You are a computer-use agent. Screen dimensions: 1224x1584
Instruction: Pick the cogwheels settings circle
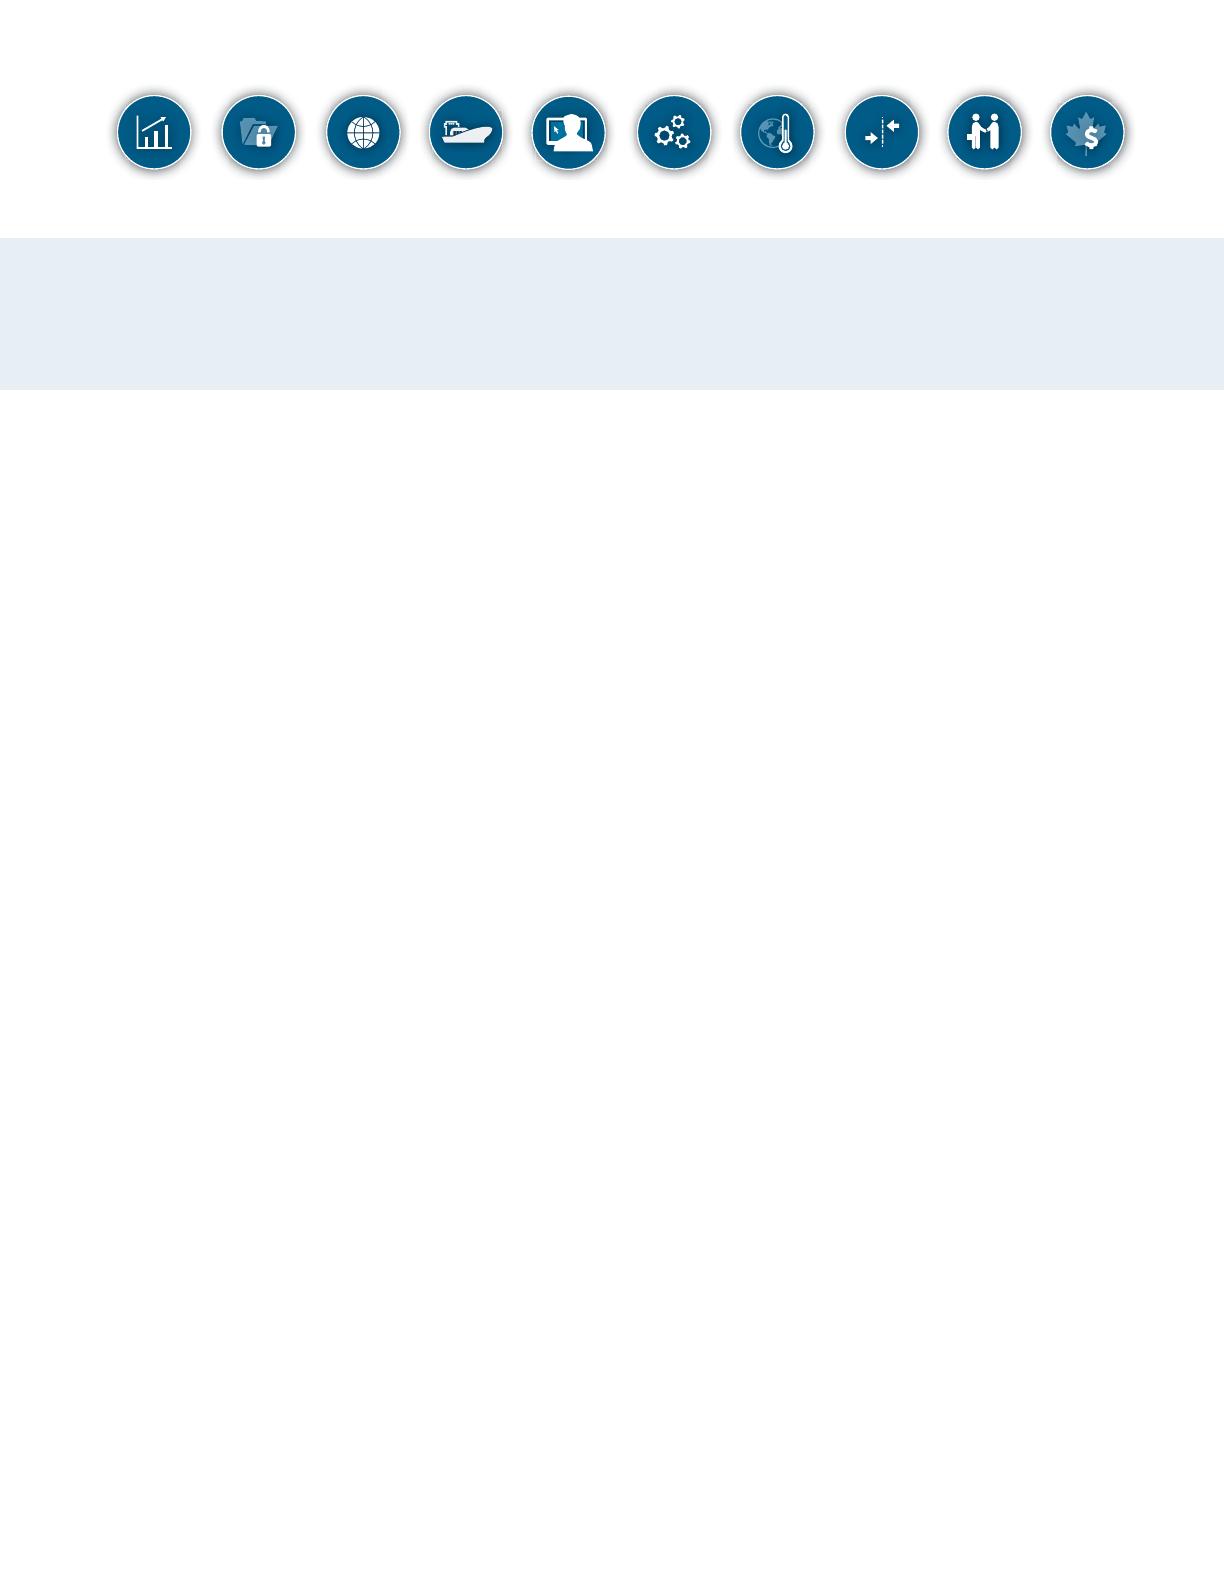pyautogui.click(x=674, y=132)
